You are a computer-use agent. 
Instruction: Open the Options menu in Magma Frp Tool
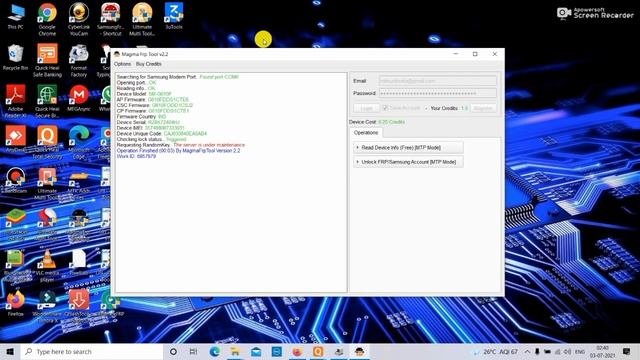[x=122, y=64]
